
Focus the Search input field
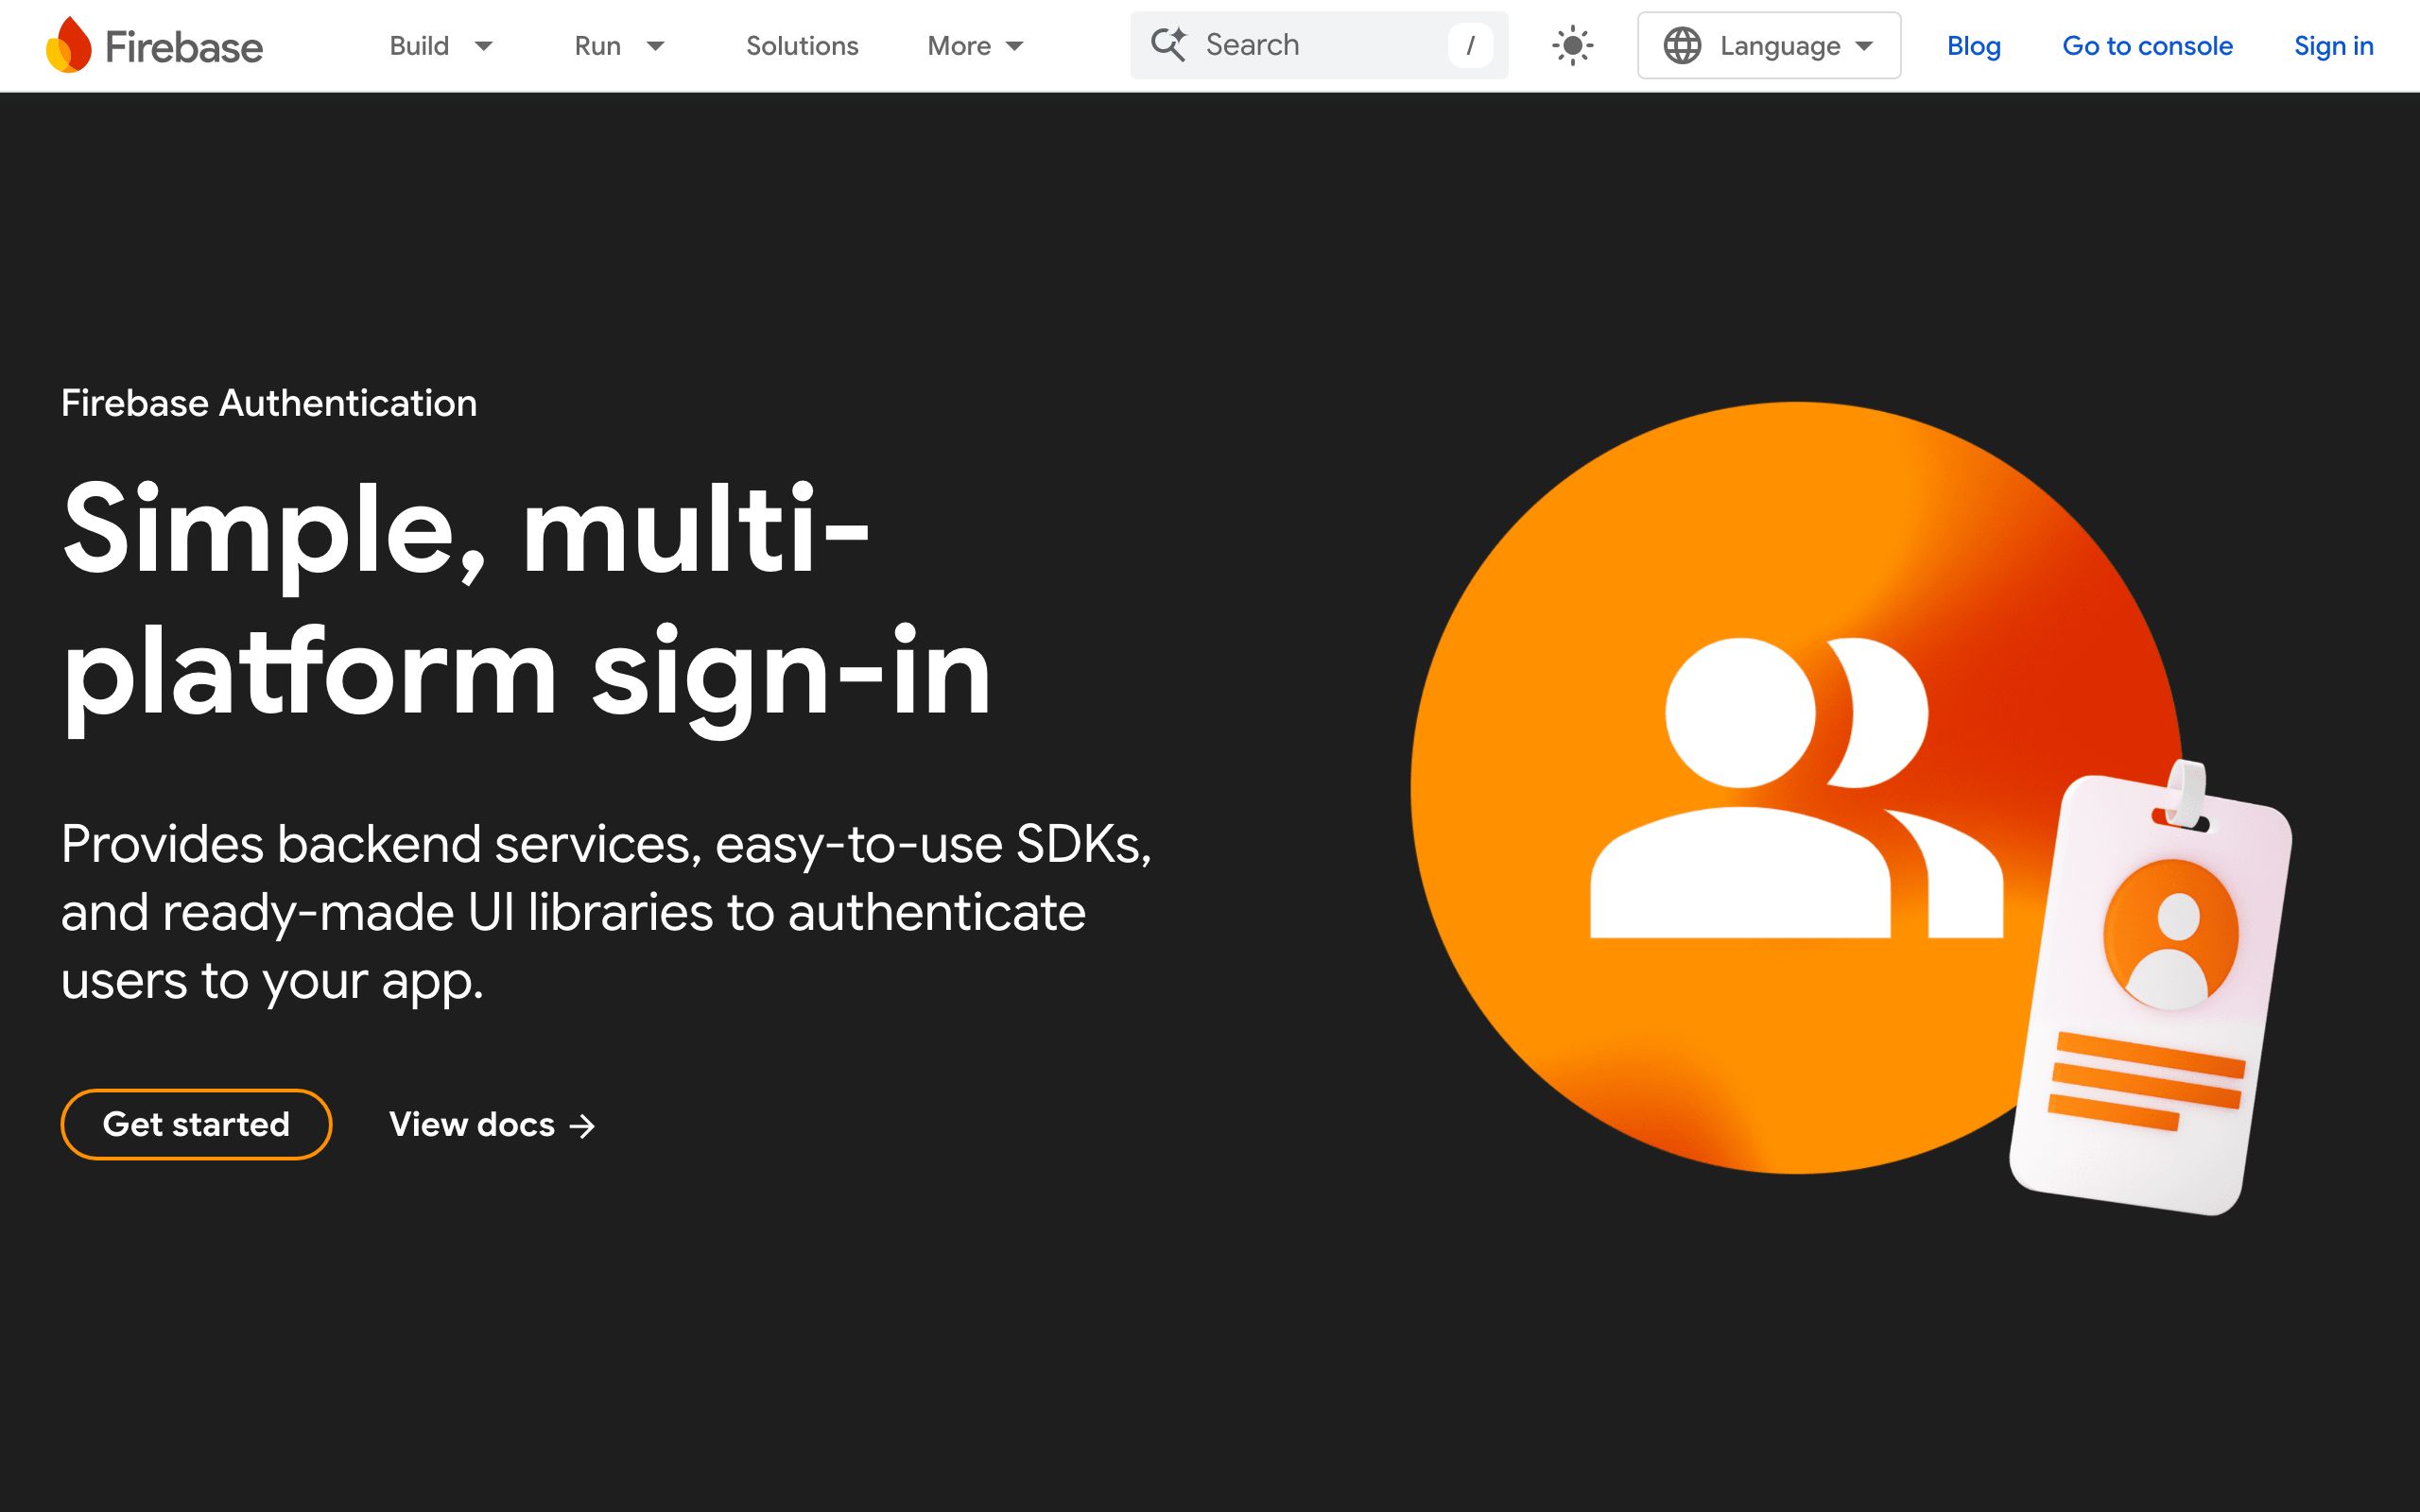(1318, 45)
